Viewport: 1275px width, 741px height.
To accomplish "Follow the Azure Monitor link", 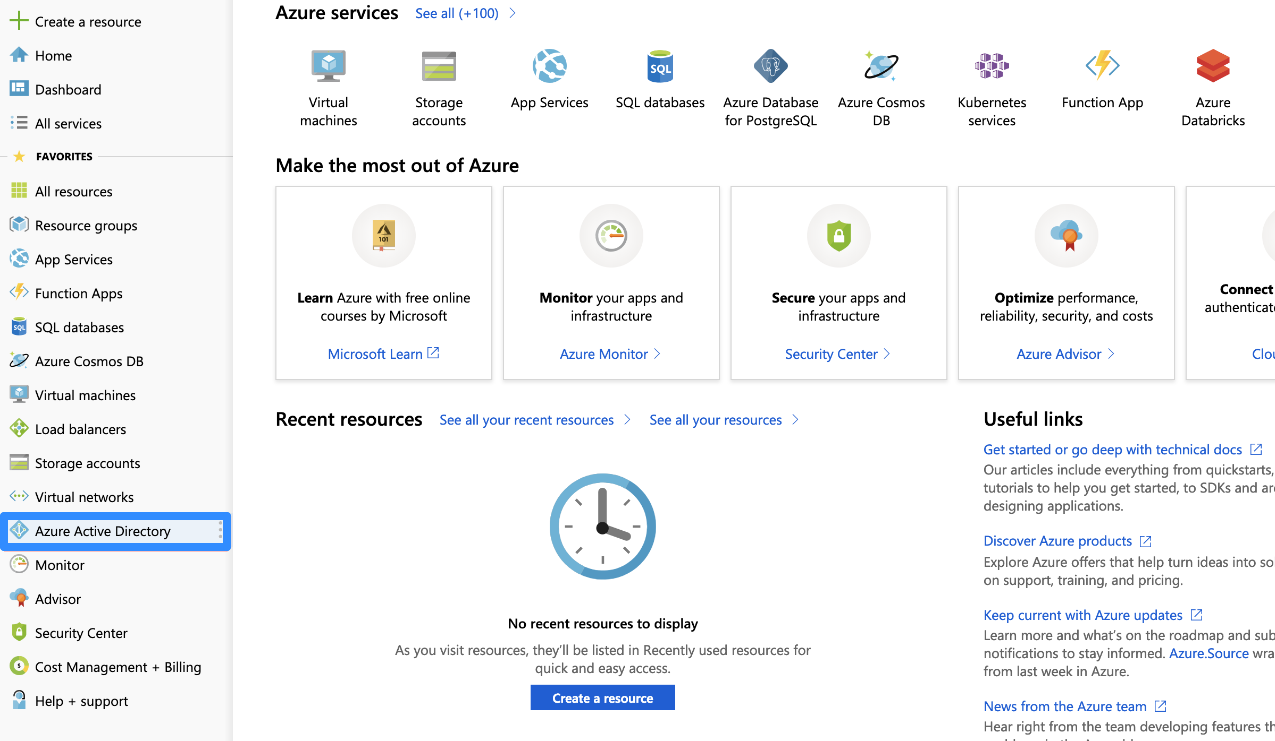I will [x=604, y=354].
